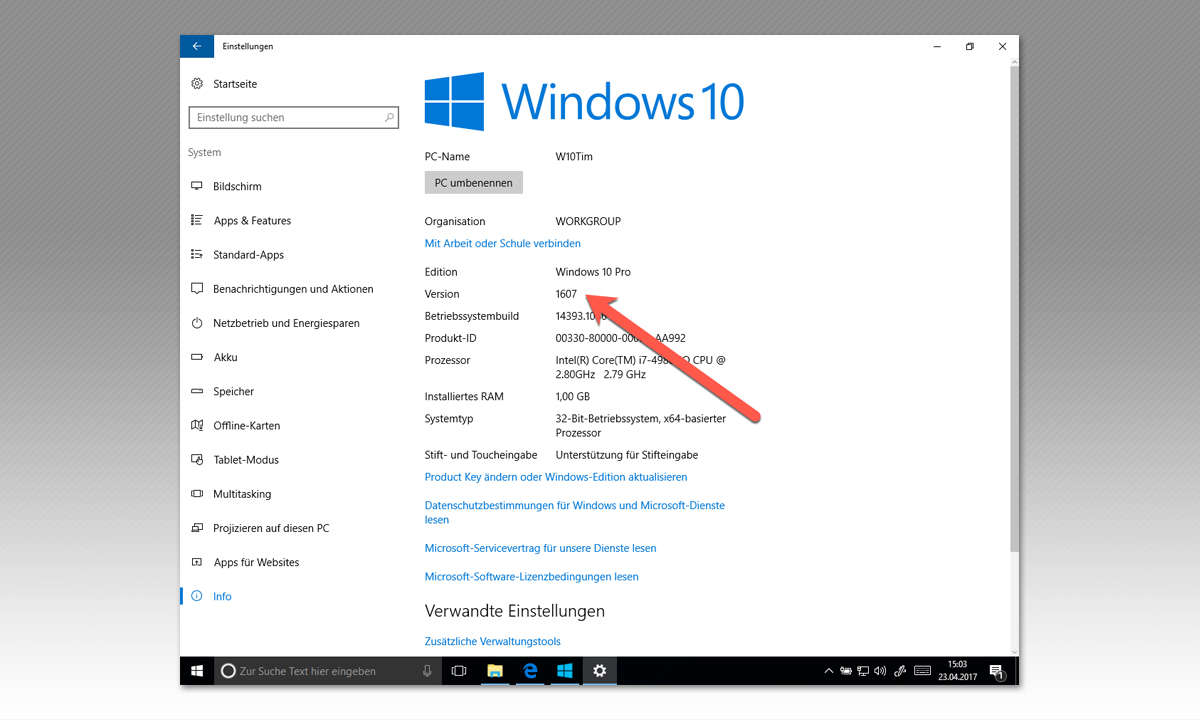This screenshot has width=1200, height=720.
Task: Go back using the Einstellungen back arrow
Action: 197,46
